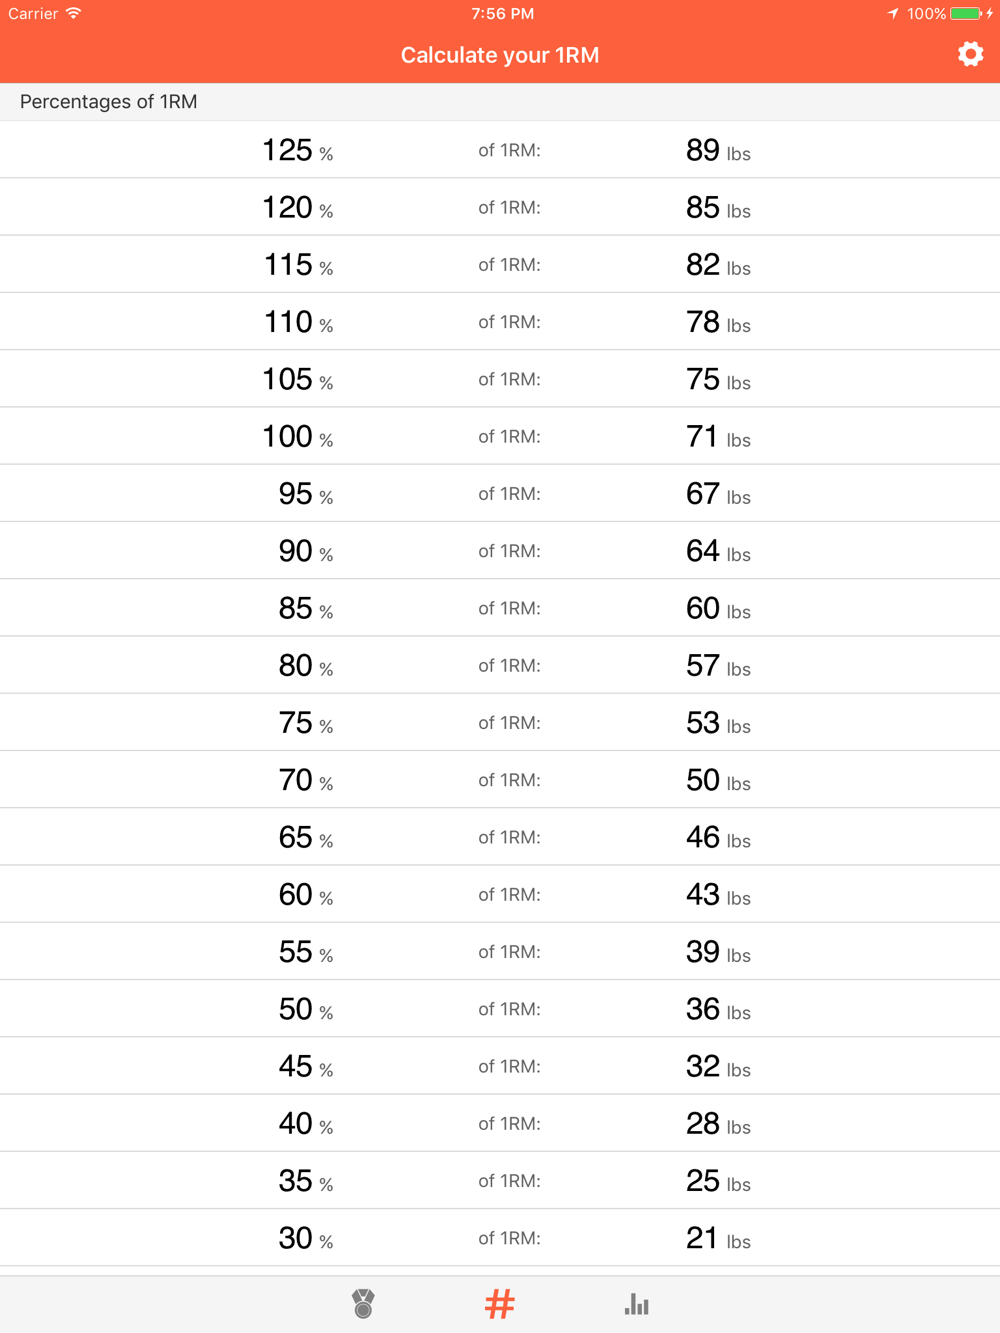Image resolution: width=1000 pixels, height=1333 pixels.
Task: Select the 50% of 1RM row
Action: (500, 1009)
